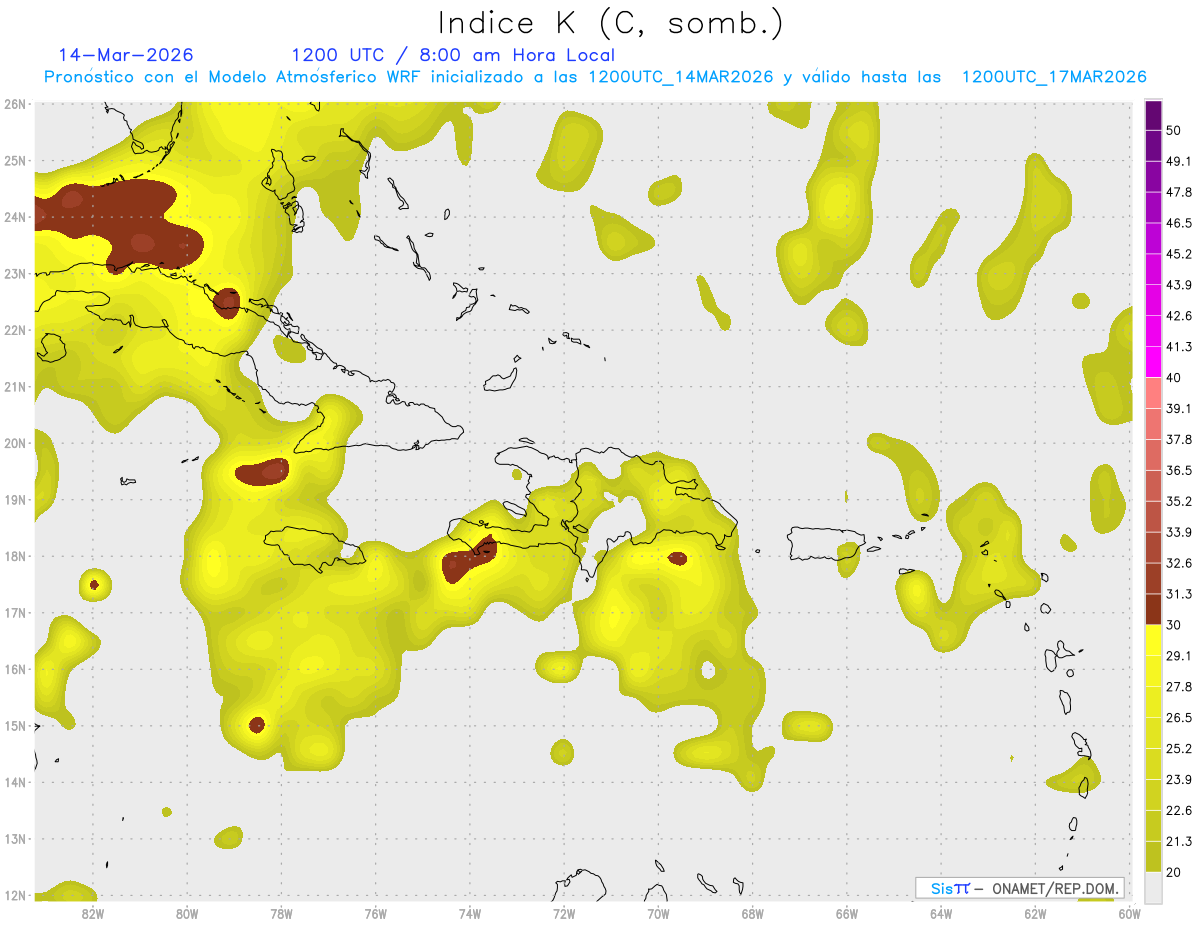1200x927 pixels.
Task: Click the Jamaica island outline on the map
Action: (313, 549)
